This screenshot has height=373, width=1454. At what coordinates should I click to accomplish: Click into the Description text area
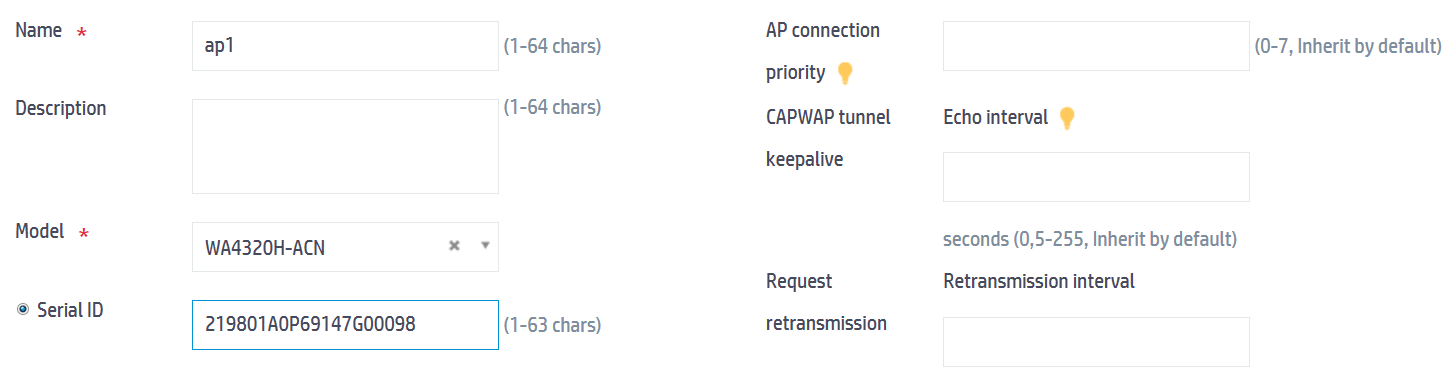pos(345,146)
